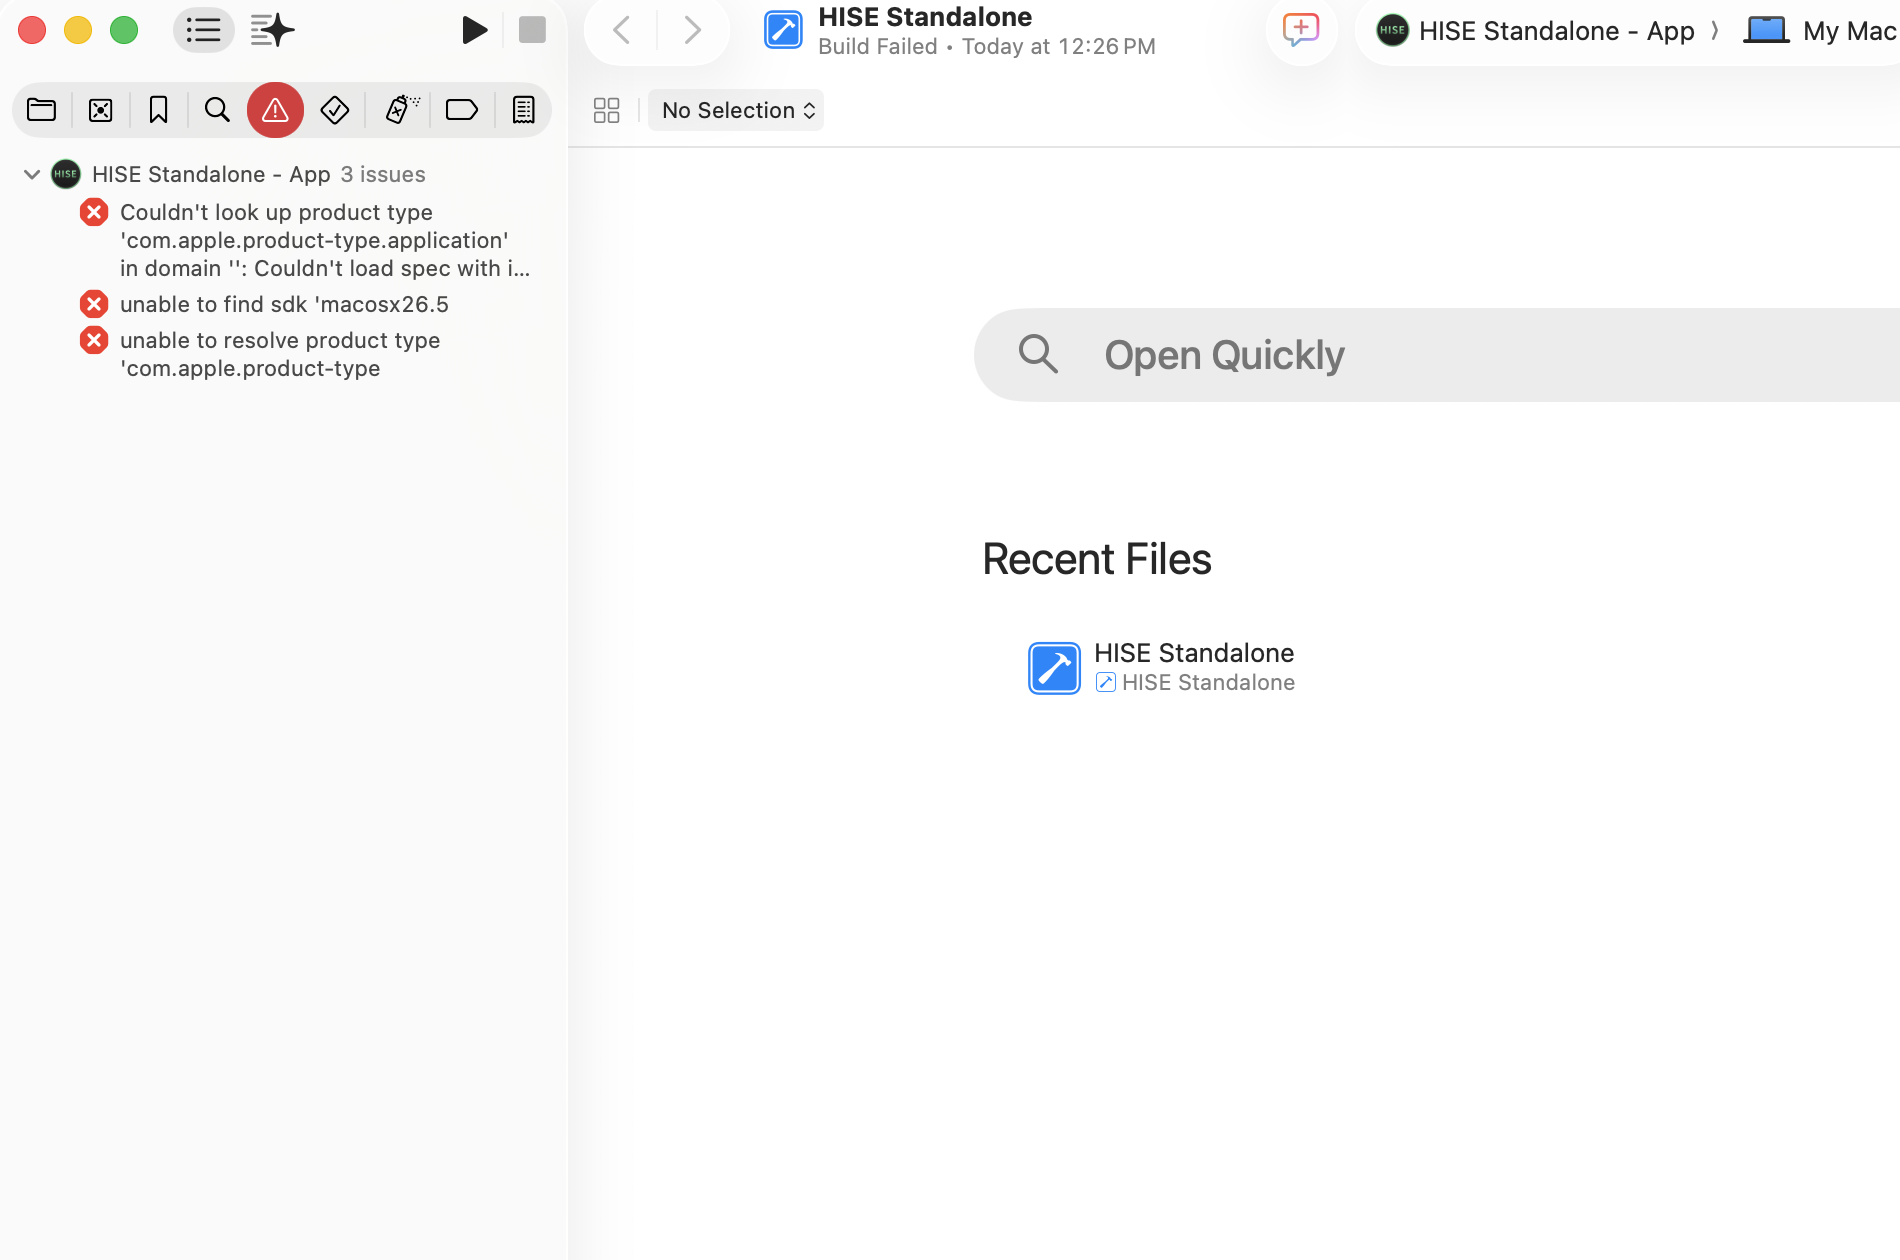Go forward in editor history

point(692,30)
